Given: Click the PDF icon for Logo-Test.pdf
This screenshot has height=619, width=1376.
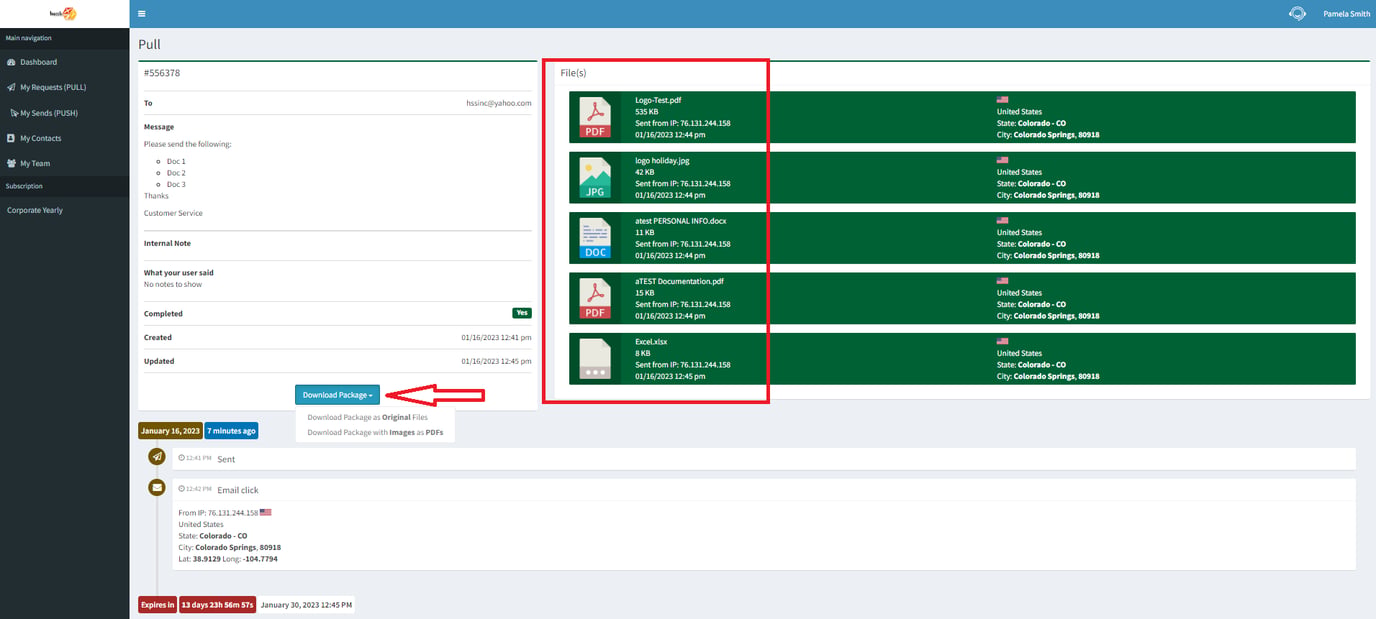Looking at the screenshot, I should click(595, 117).
